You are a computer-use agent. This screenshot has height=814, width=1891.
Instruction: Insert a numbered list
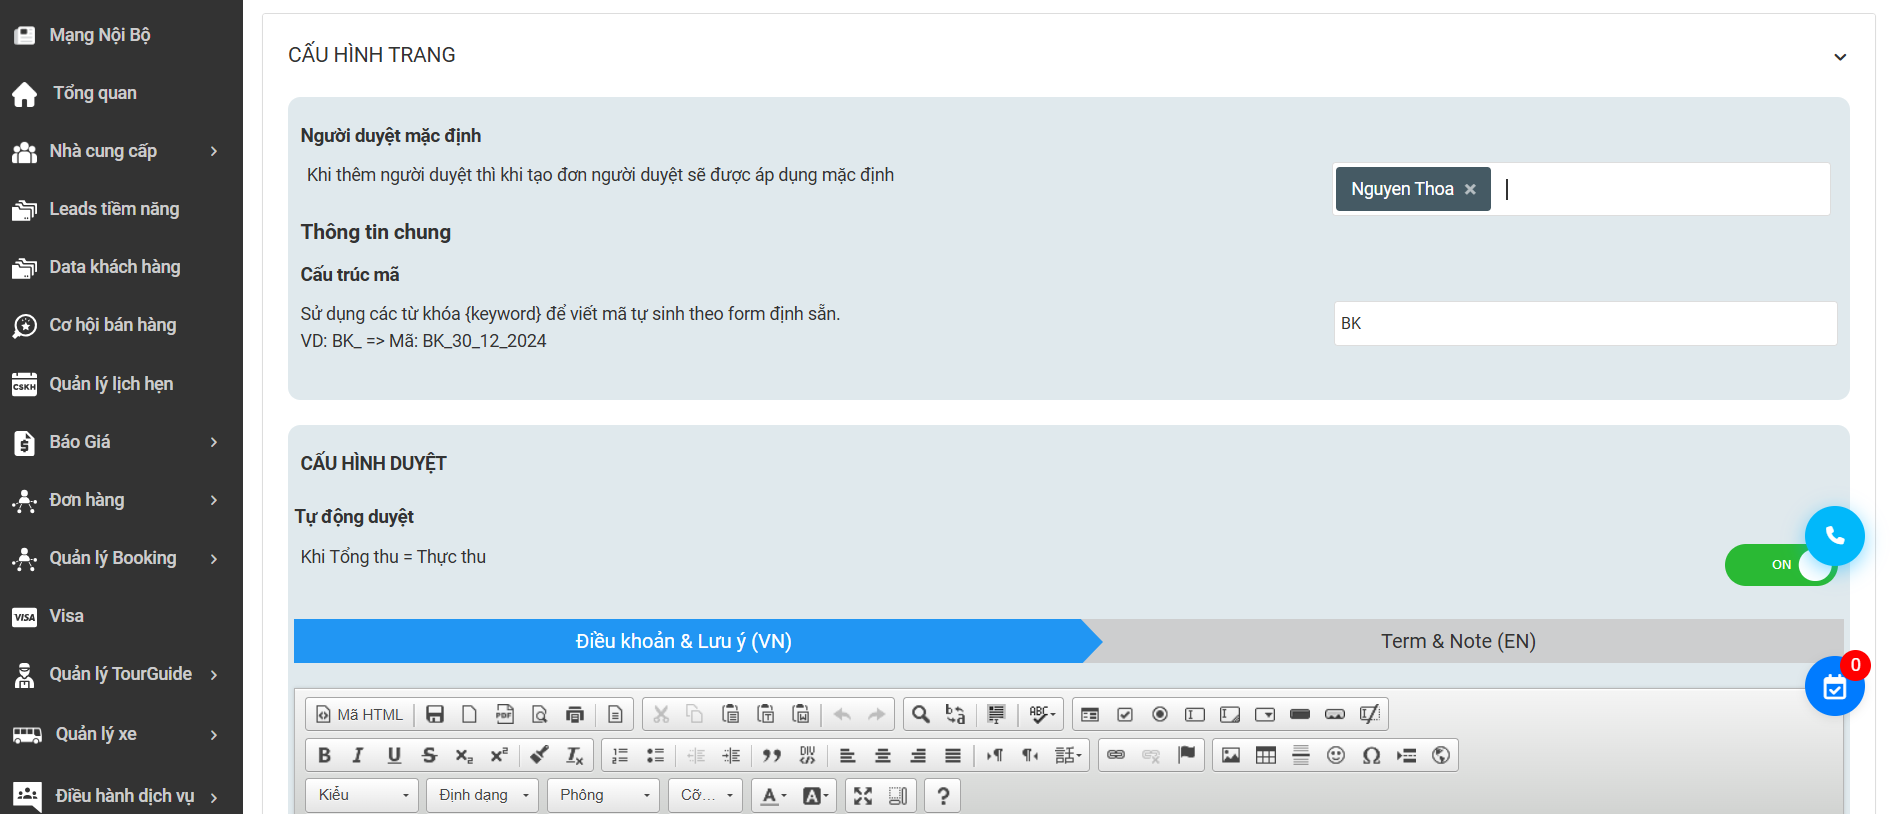(x=620, y=755)
